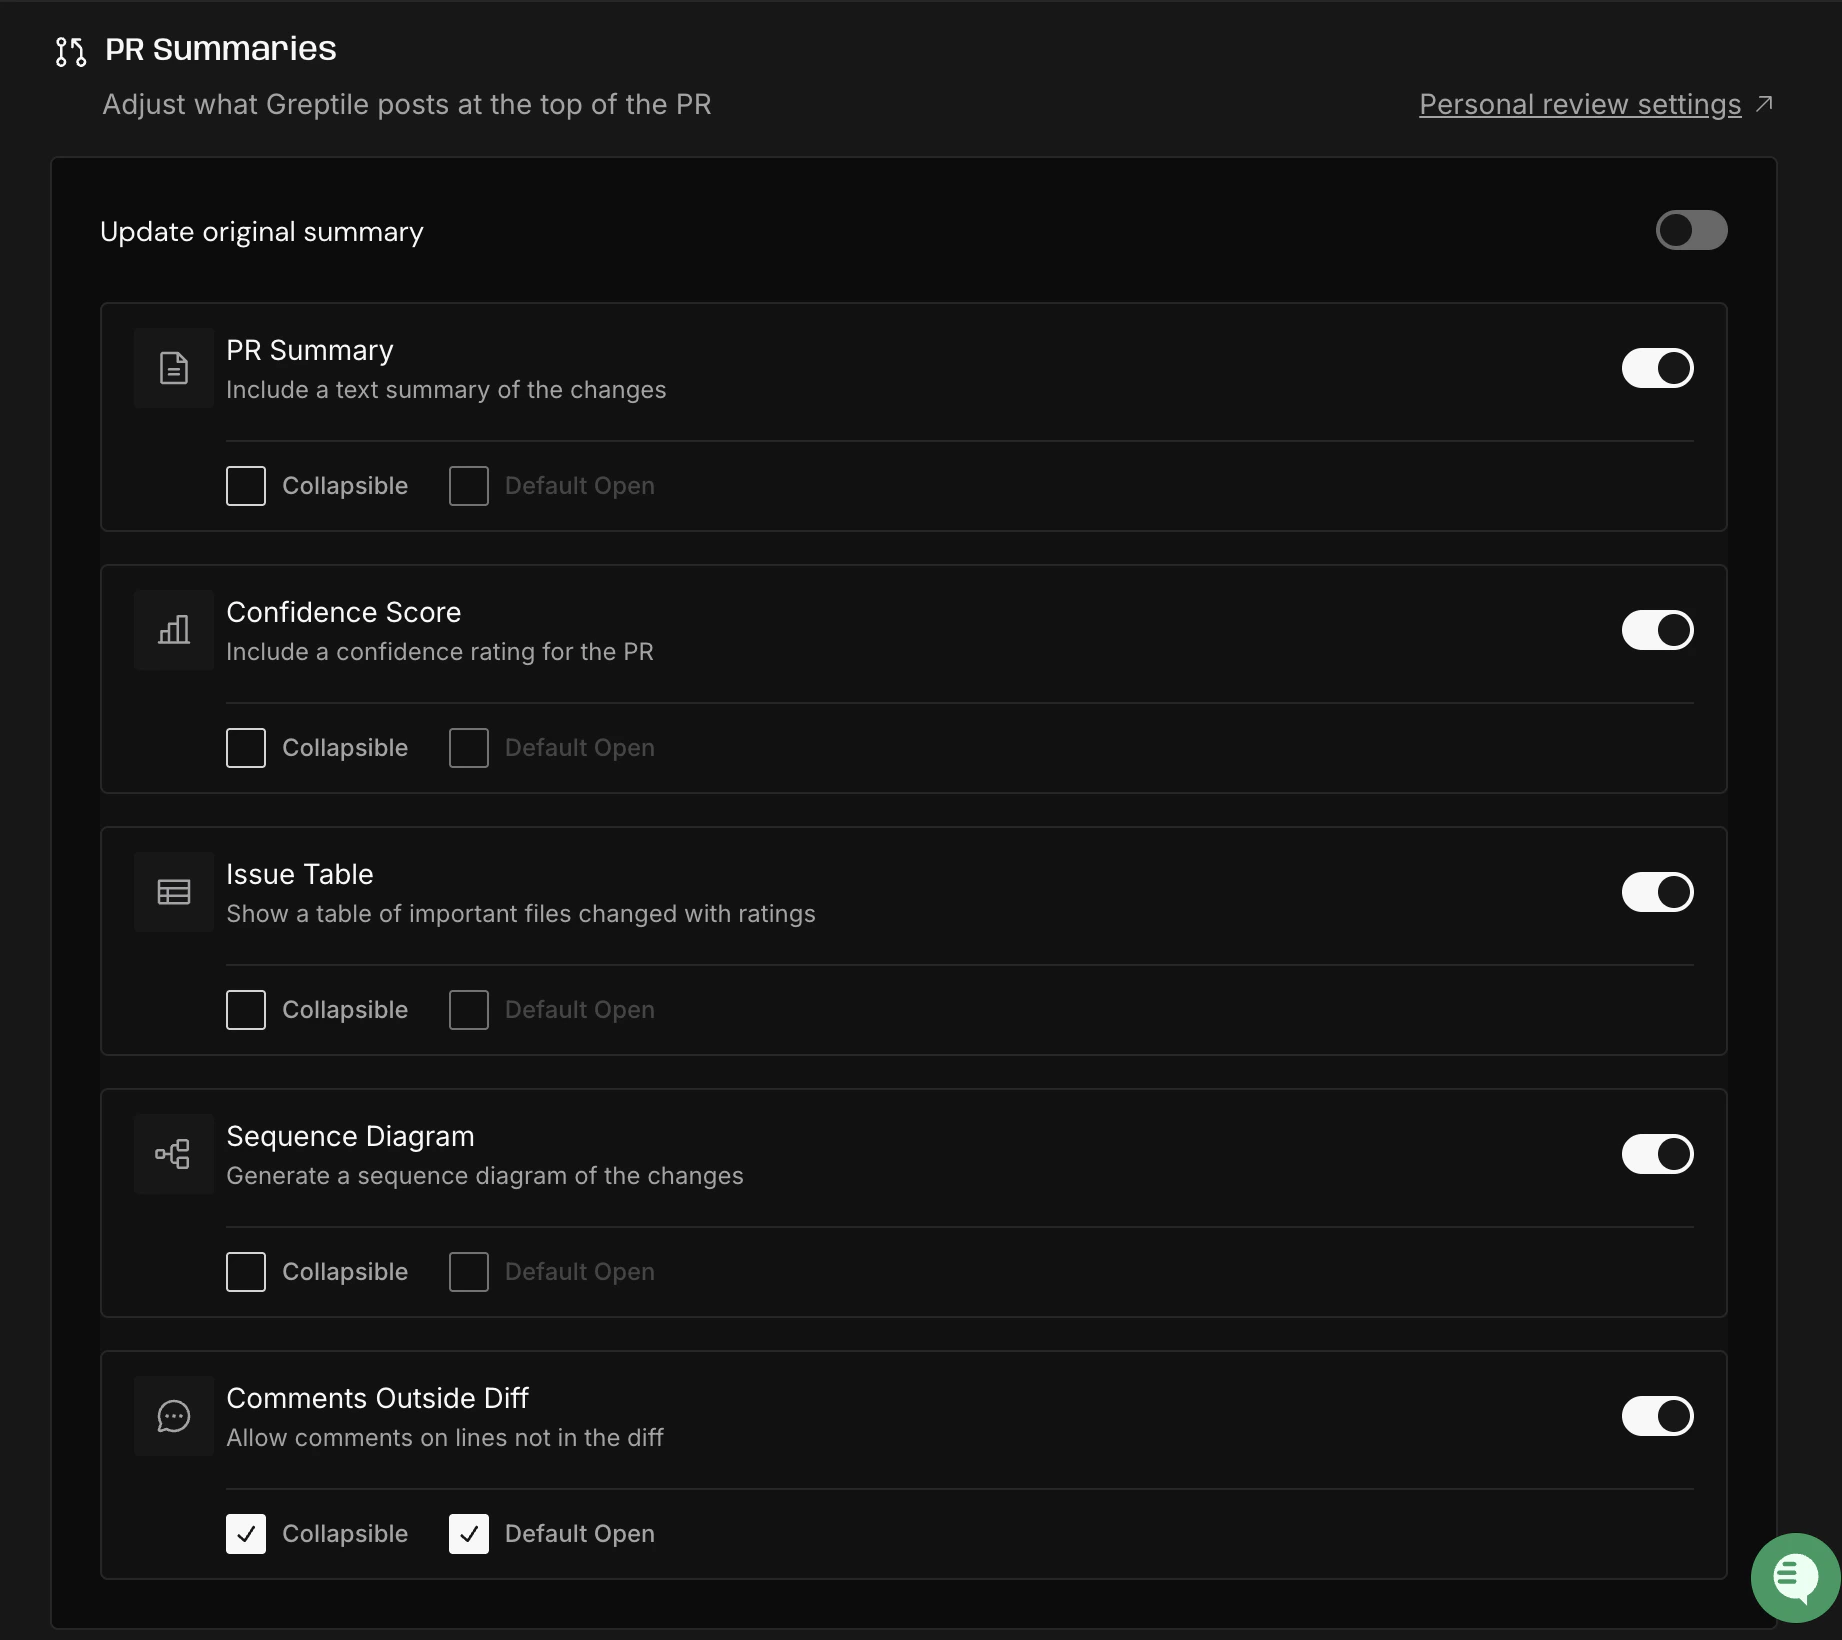The height and width of the screenshot is (1640, 1842).
Task: Open Personal review settings
Action: pyautogui.click(x=1578, y=103)
